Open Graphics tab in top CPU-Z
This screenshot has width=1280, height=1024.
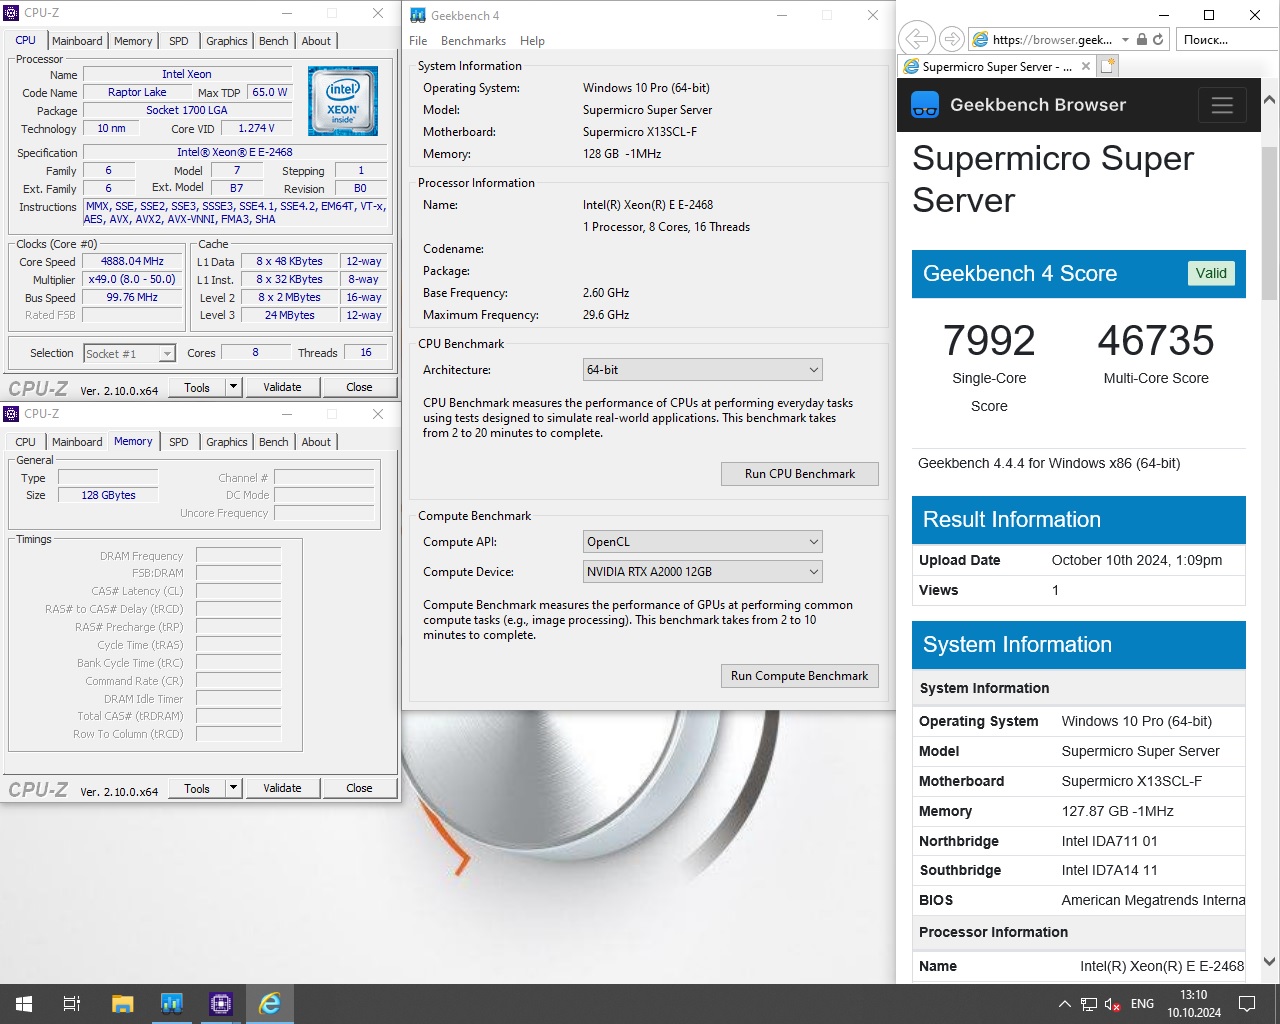click(227, 41)
